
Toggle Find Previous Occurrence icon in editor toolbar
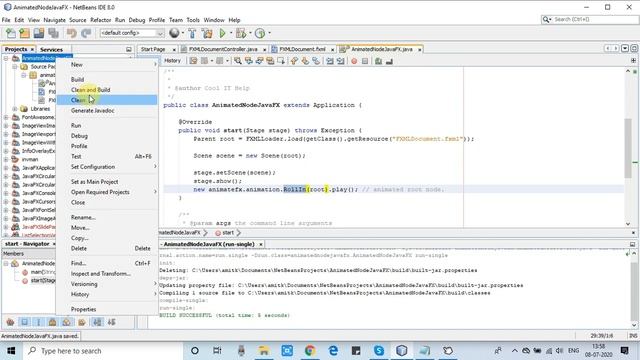249,61
